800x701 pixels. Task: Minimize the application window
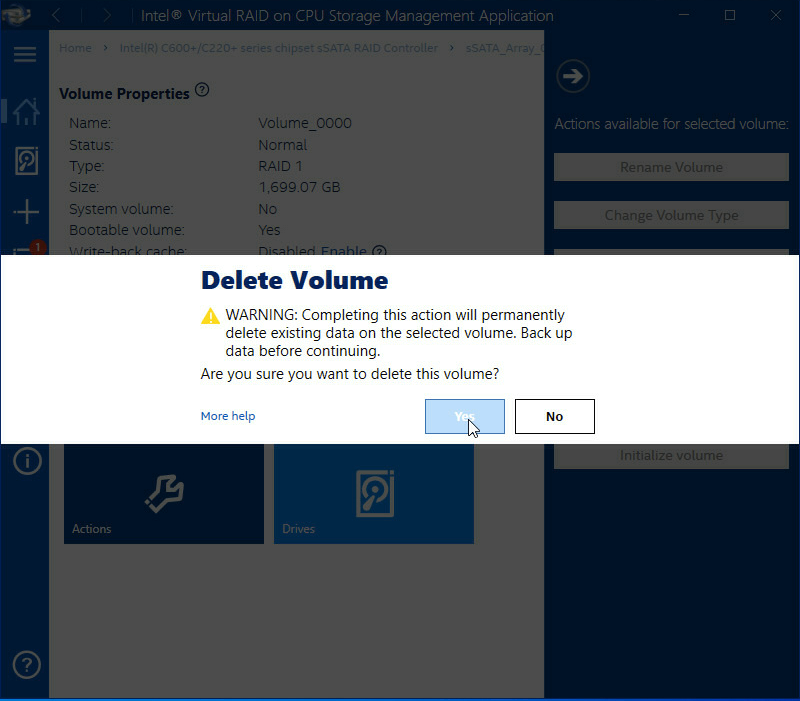(684, 15)
